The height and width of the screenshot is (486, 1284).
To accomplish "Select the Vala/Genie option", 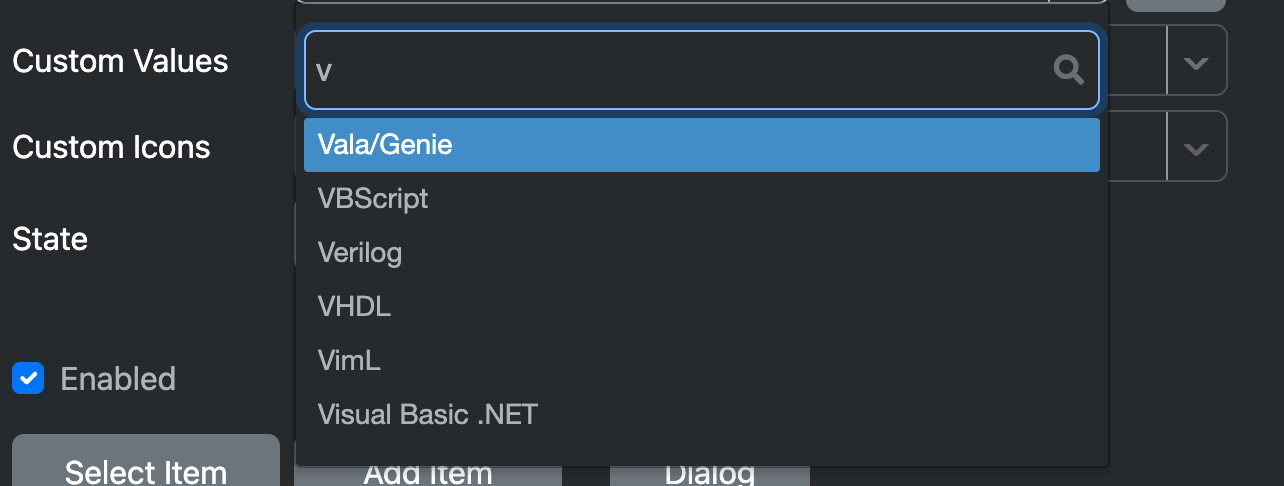I will coord(701,145).
